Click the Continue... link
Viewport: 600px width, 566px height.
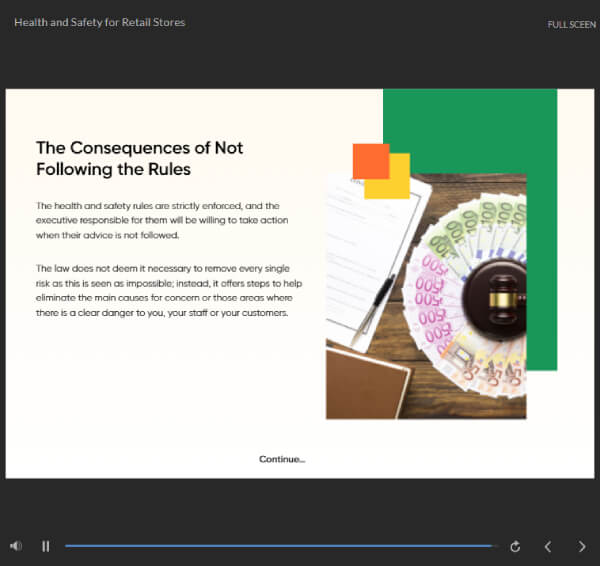click(282, 459)
